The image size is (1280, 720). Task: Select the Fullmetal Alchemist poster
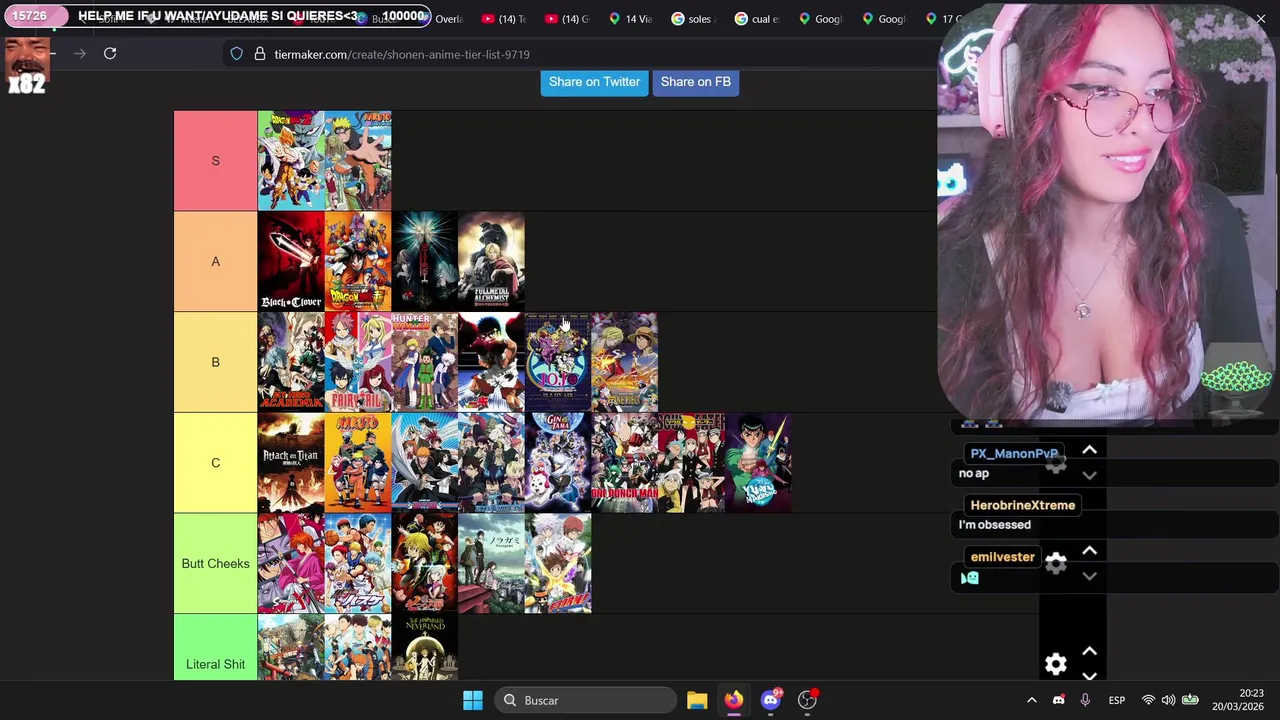pyautogui.click(x=491, y=261)
